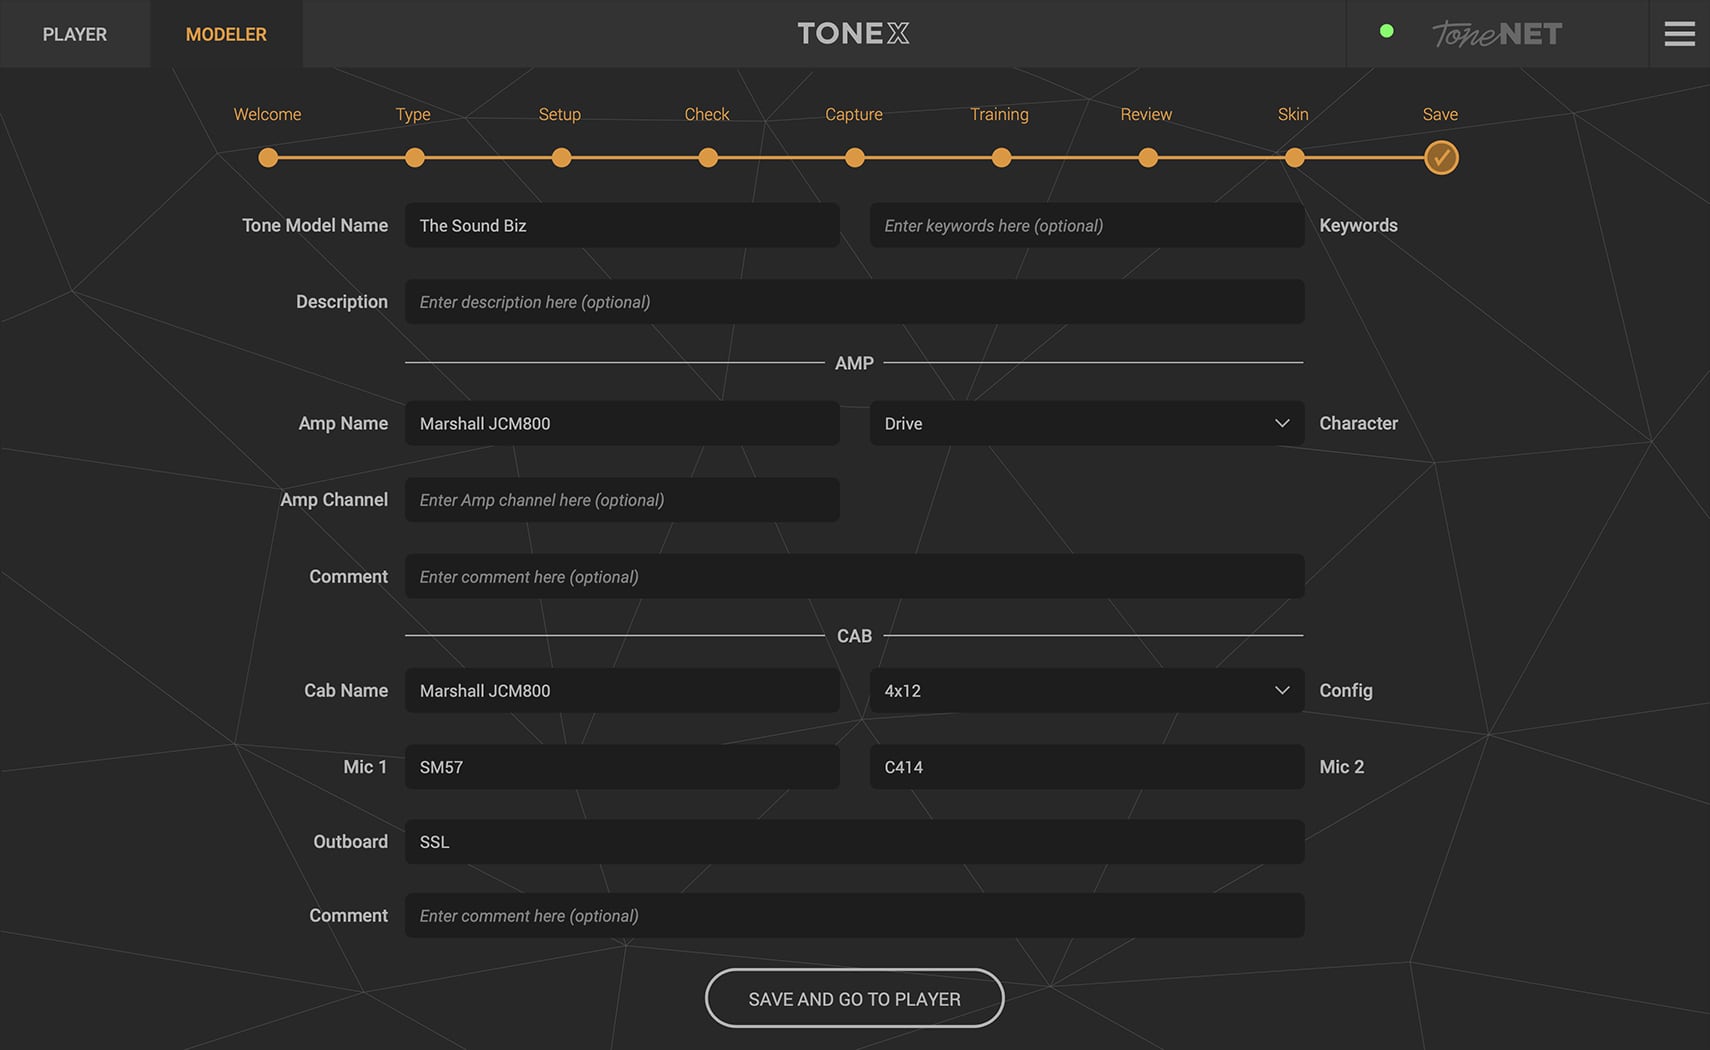
Task: Click the Setup step label
Action: point(559,114)
